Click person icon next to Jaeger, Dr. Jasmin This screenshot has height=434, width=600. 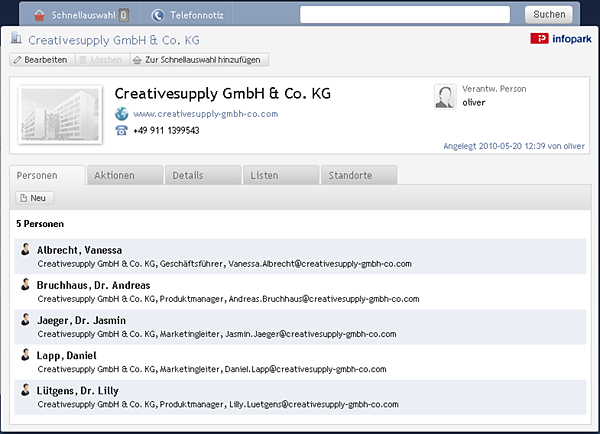point(26,320)
